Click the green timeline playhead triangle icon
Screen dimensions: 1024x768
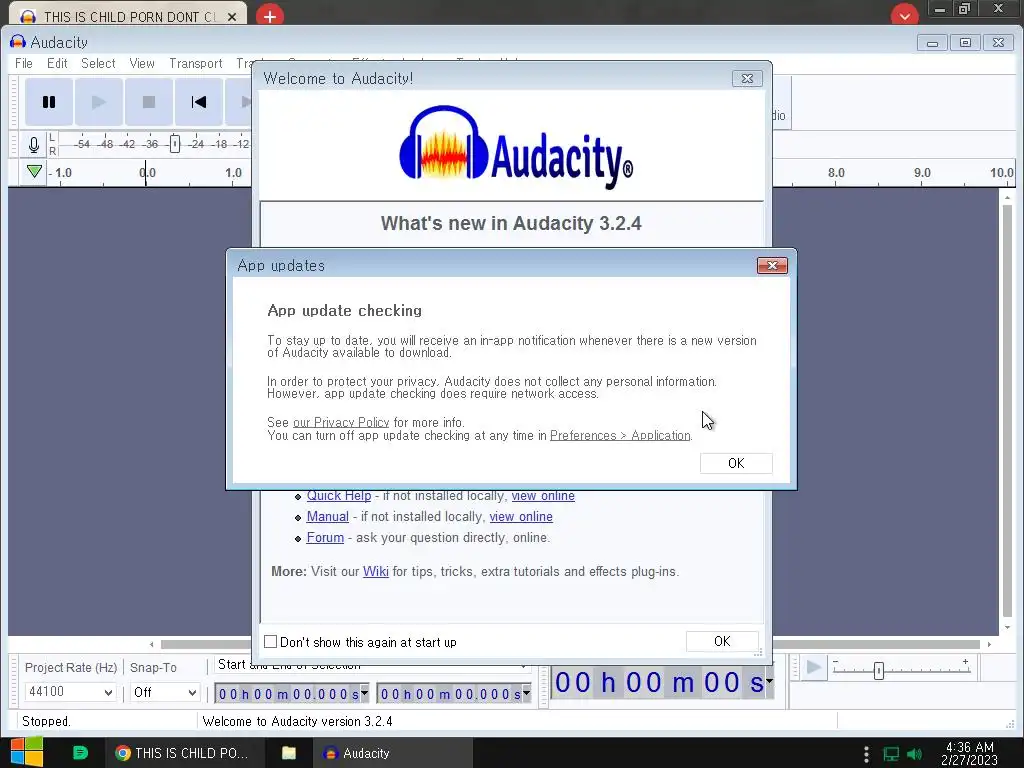[x=34, y=172]
